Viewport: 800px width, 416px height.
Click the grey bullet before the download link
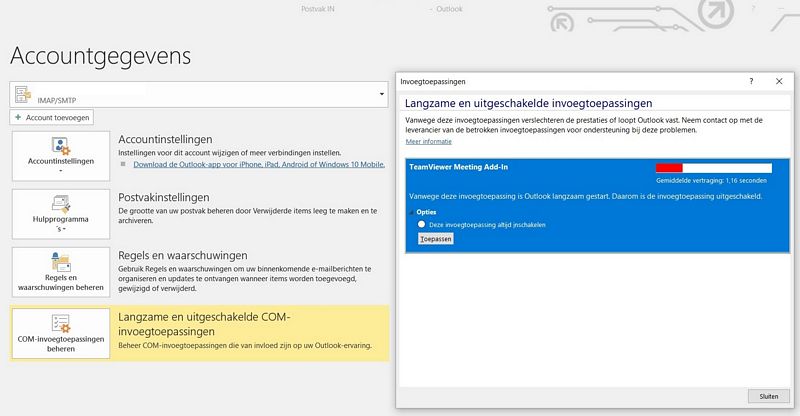point(123,164)
